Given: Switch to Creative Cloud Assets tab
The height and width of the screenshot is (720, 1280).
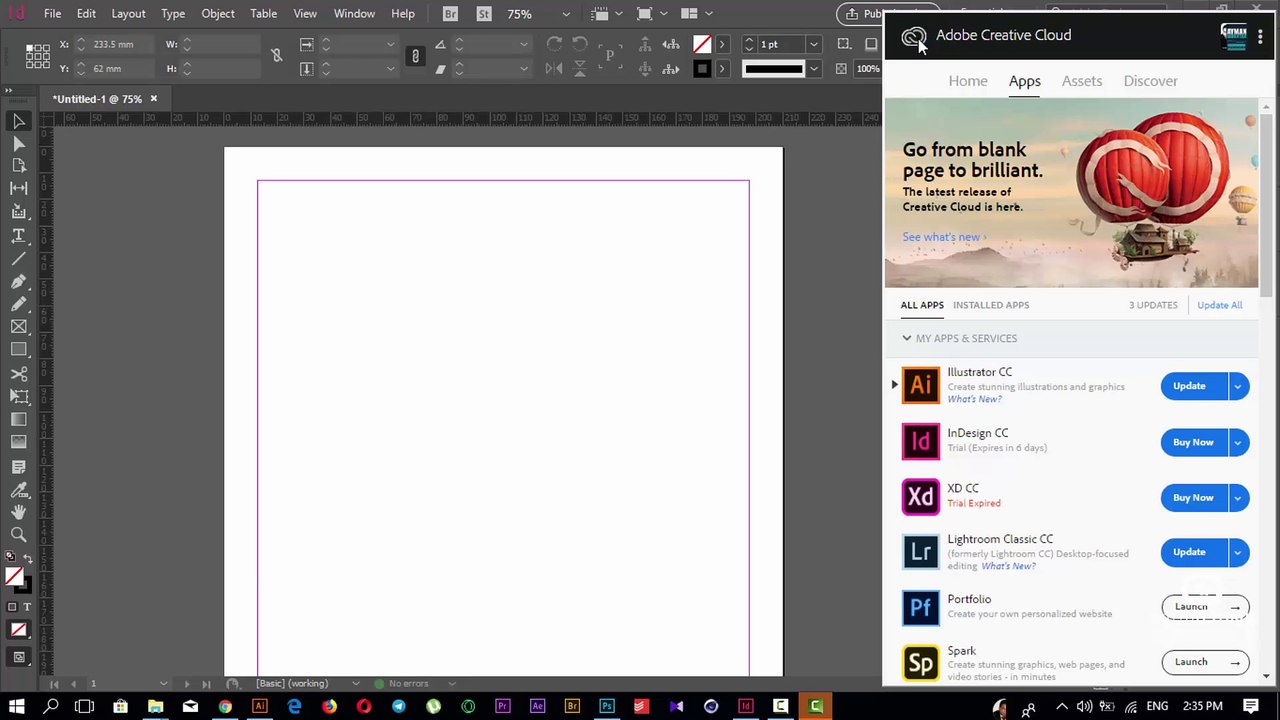Looking at the screenshot, I should (1082, 81).
